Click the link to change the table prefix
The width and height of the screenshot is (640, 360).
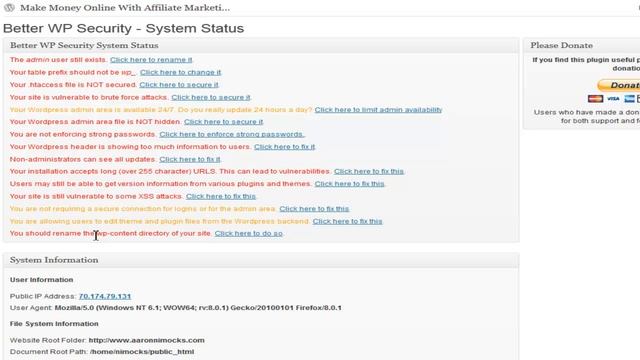coord(180,72)
